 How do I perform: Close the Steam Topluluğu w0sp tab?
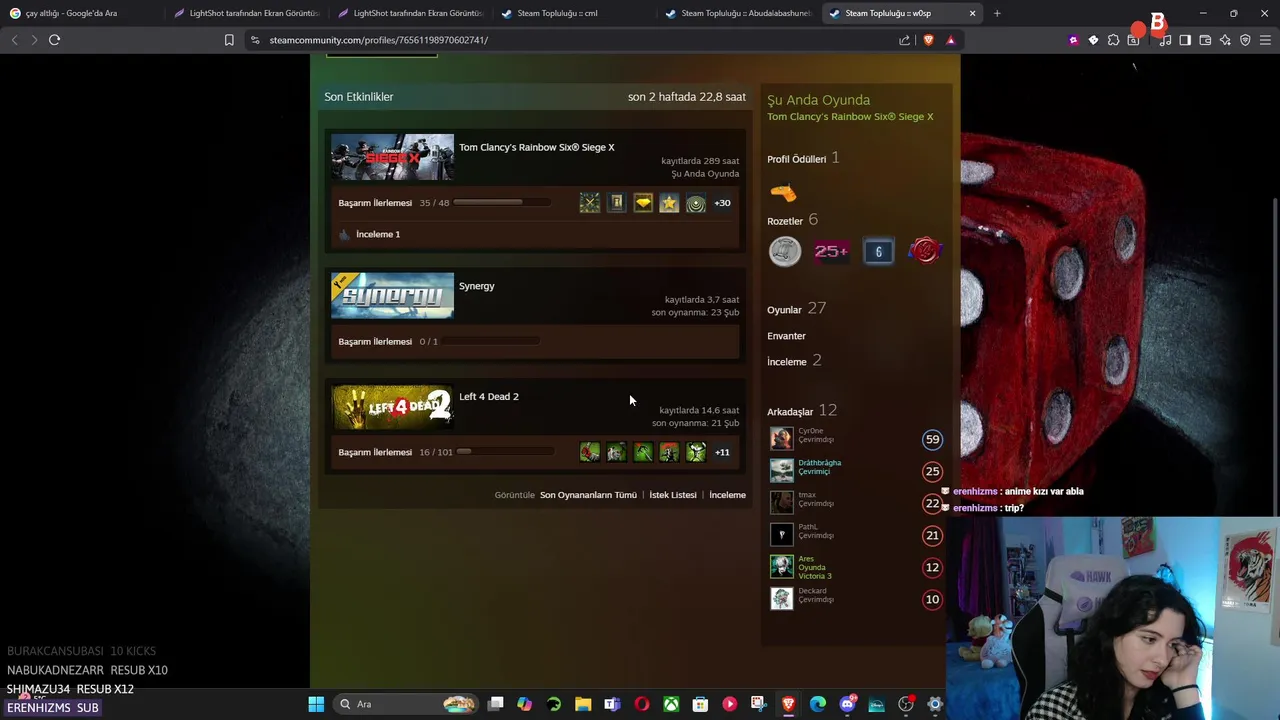pos(972,13)
